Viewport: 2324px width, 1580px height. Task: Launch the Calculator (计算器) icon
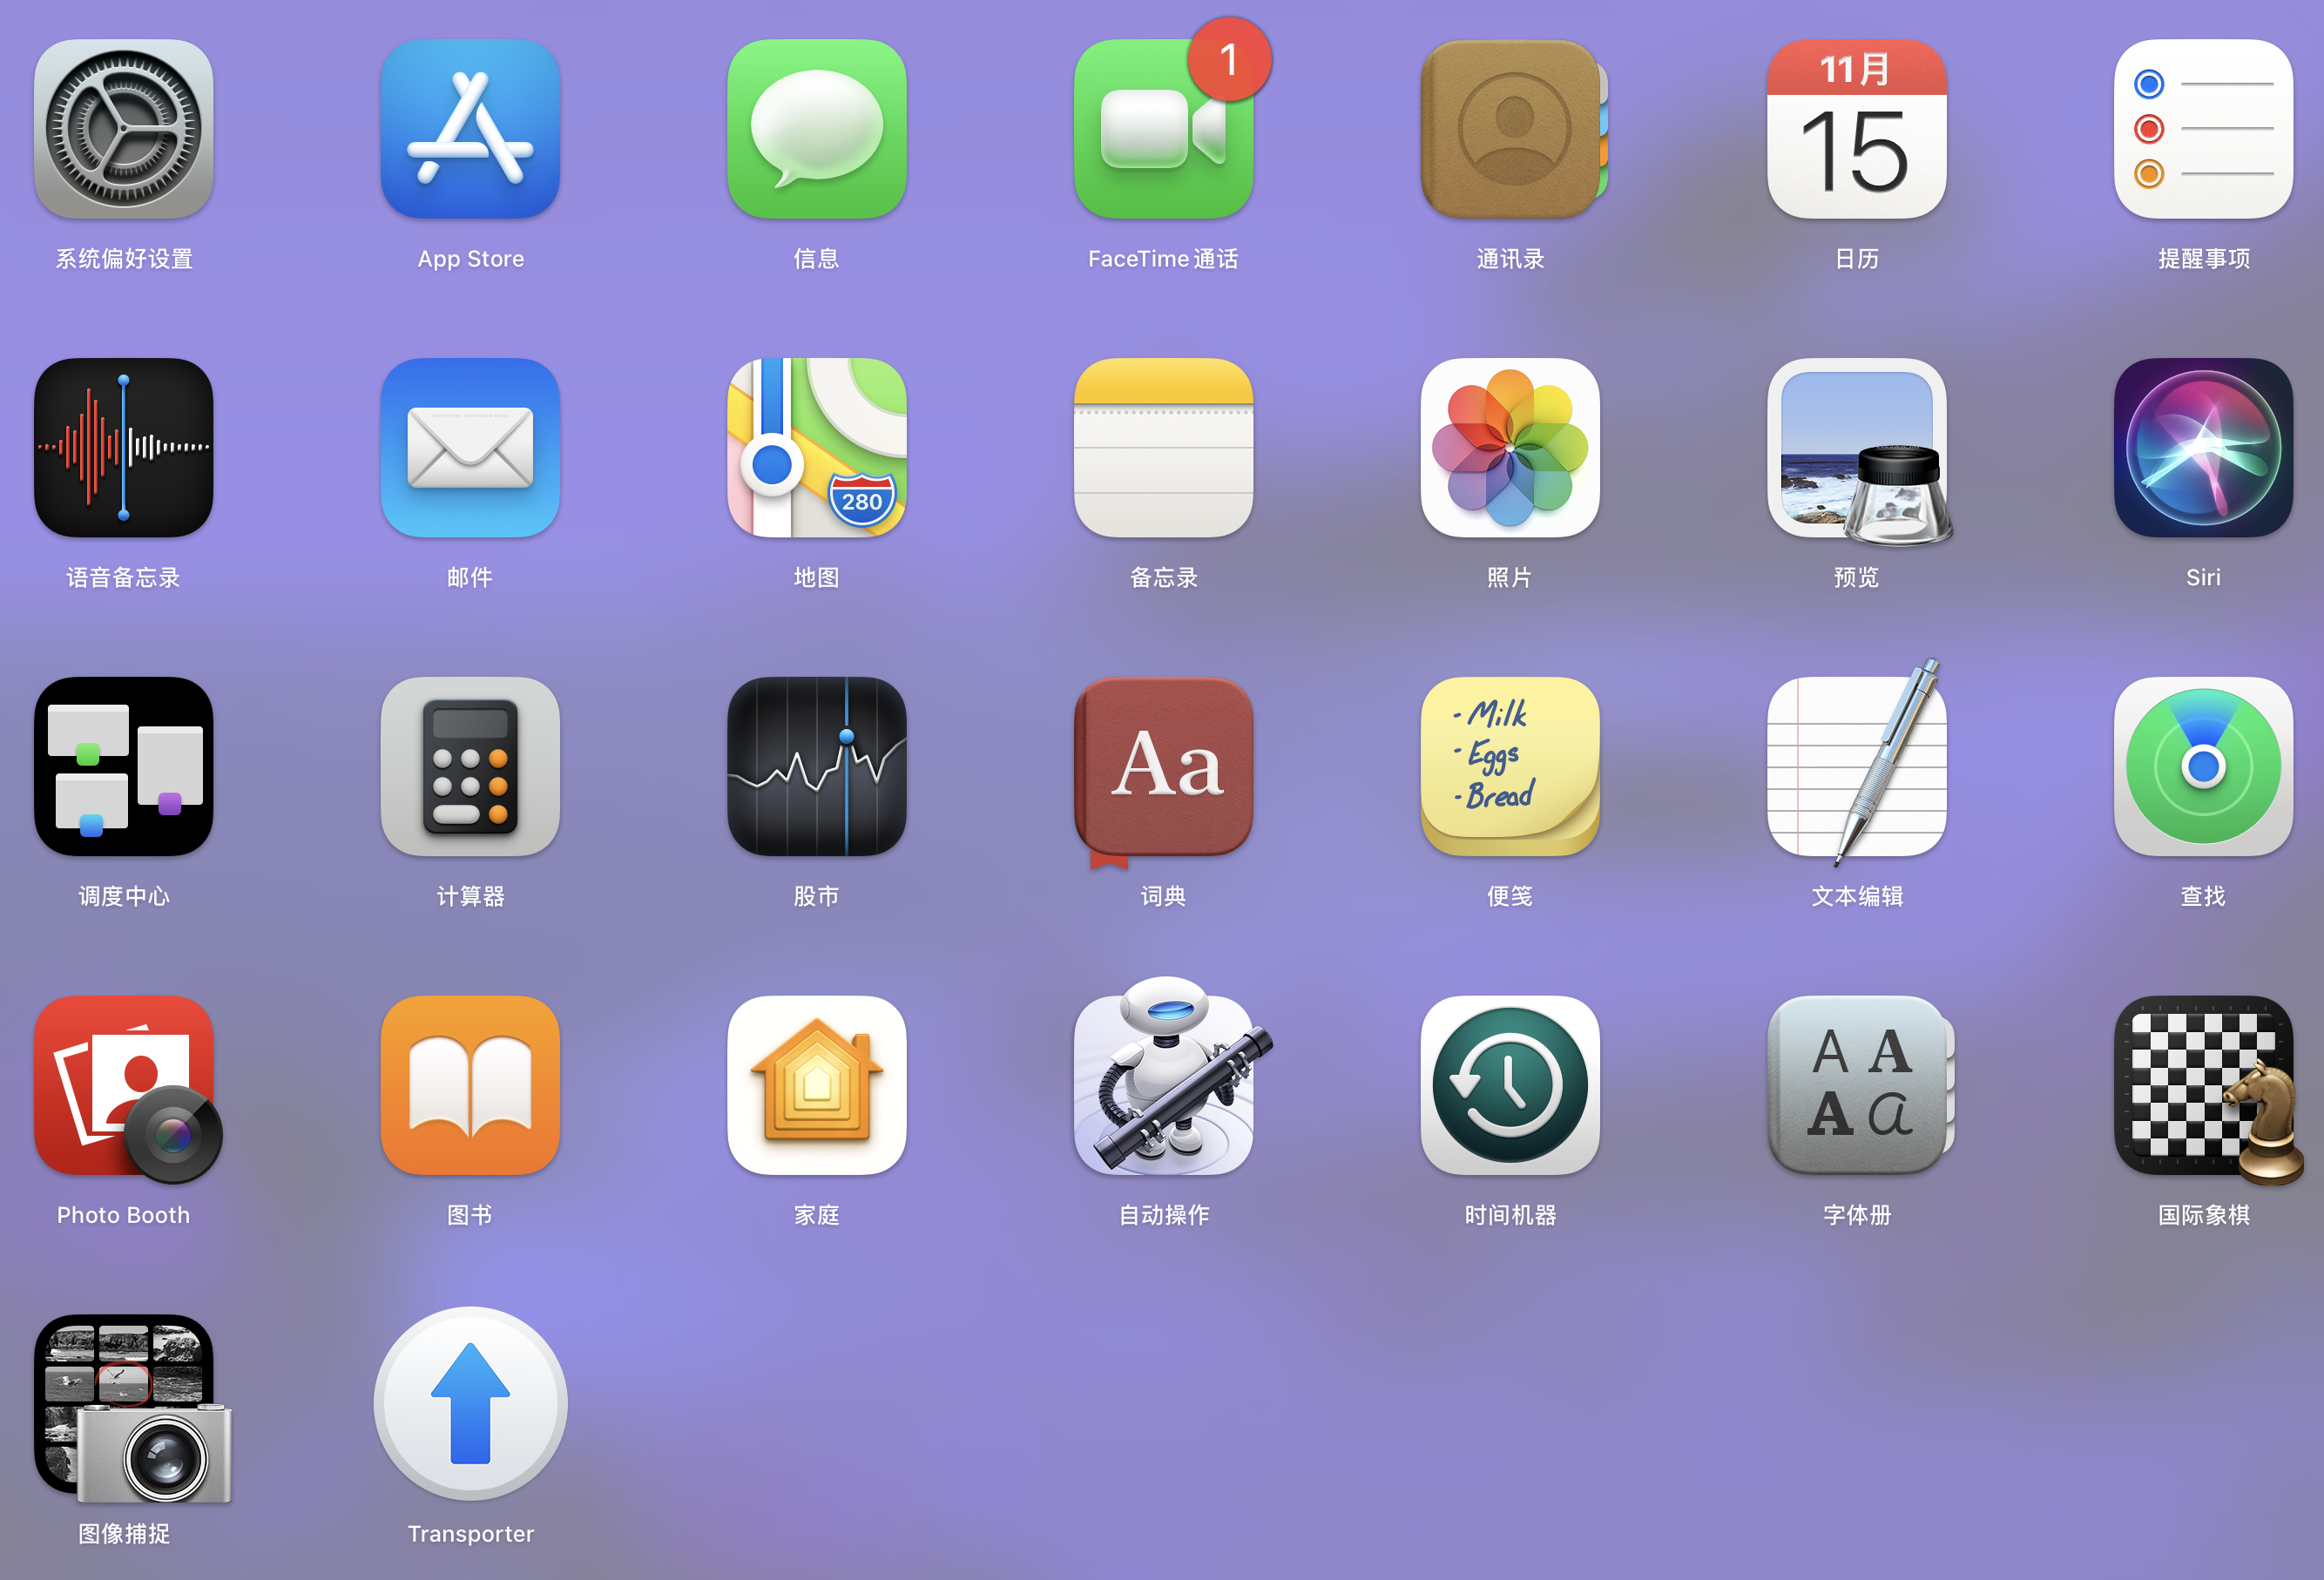[470, 766]
